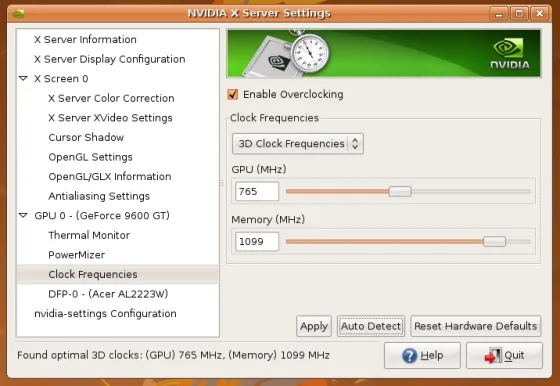View OpenGL/GLX Information
Screen dimensions: 560x386
point(110,176)
